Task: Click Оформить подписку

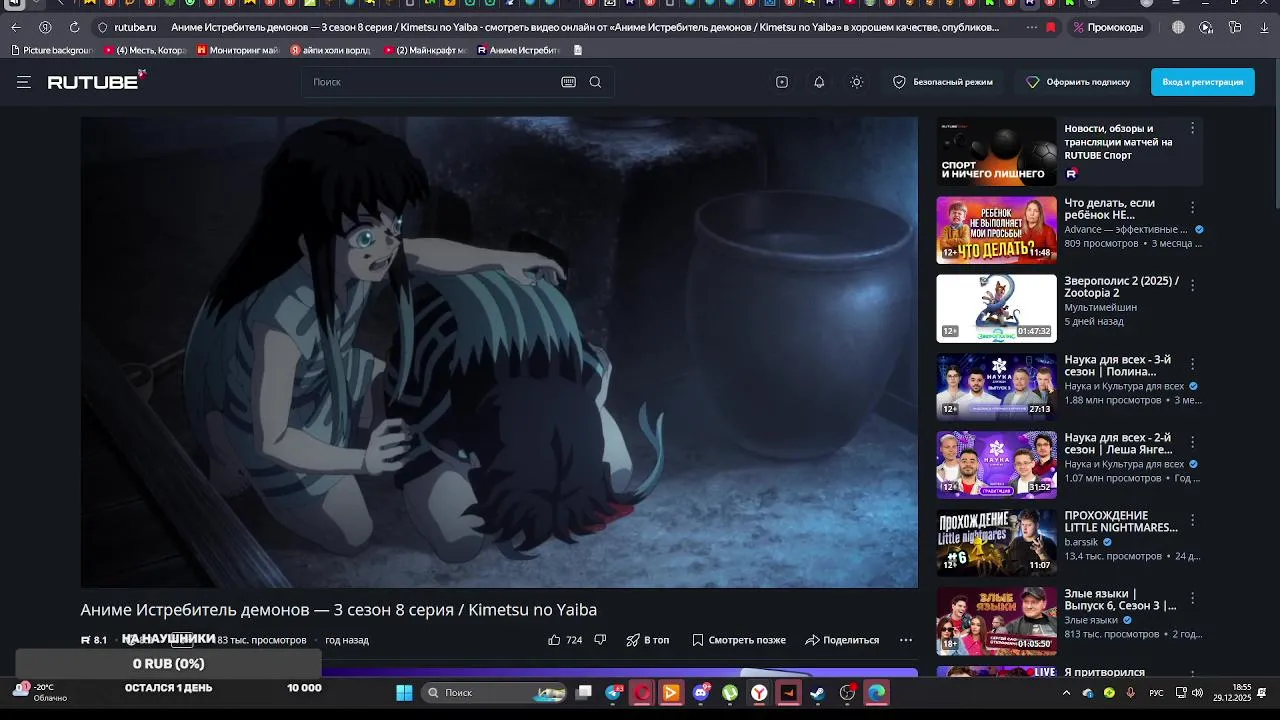Action: [x=1078, y=82]
